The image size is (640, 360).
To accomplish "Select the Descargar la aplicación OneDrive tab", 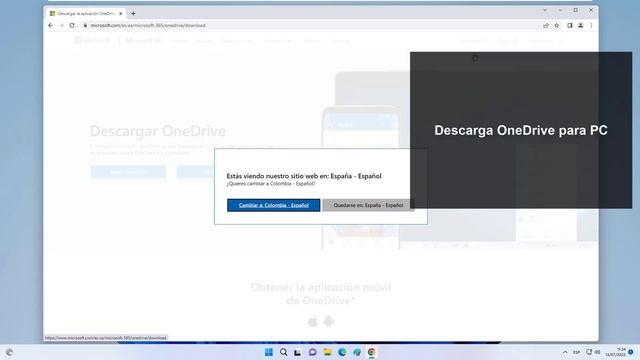I will pos(85,13).
